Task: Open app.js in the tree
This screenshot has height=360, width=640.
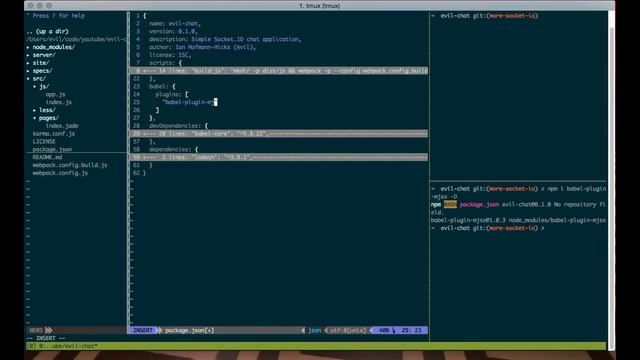Action: coord(56,94)
